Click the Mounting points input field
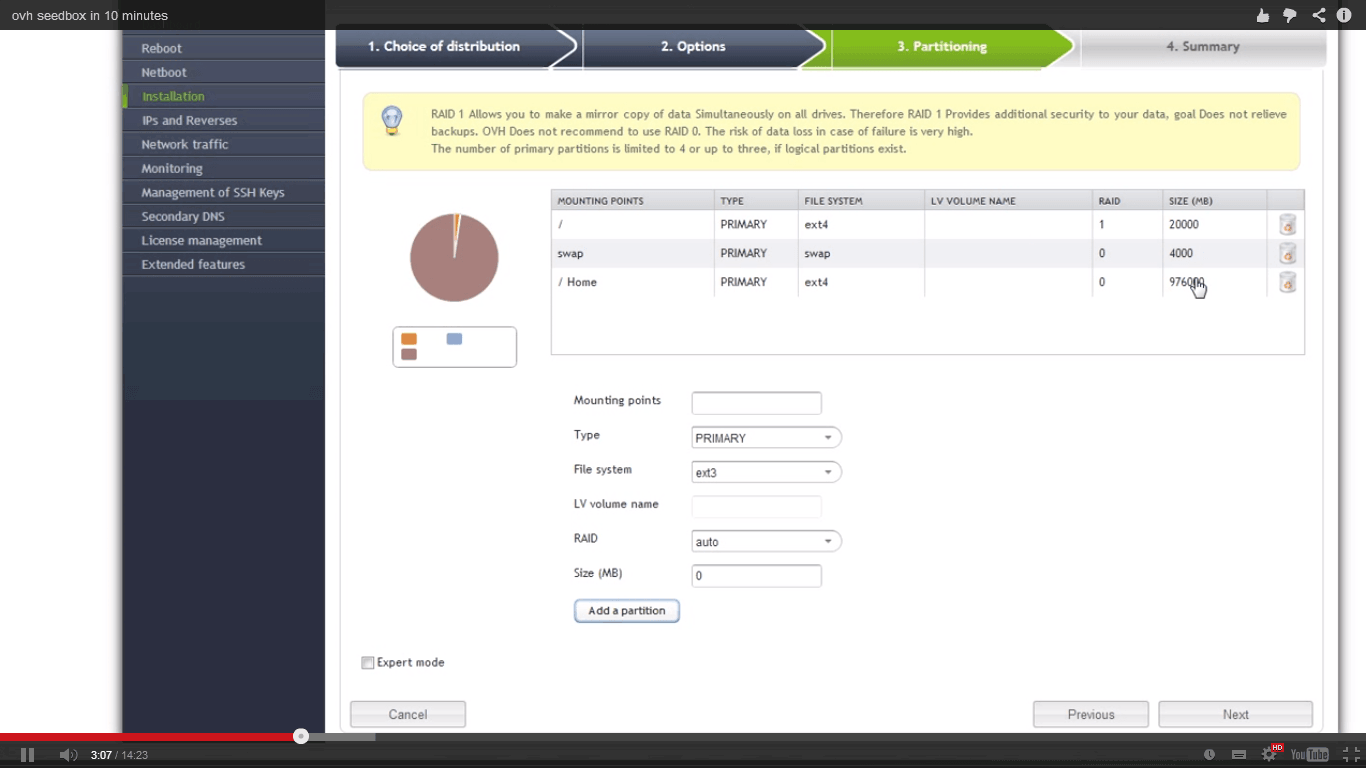The height and width of the screenshot is (768, 1366). pyautogui.click(x=756, y=403)
